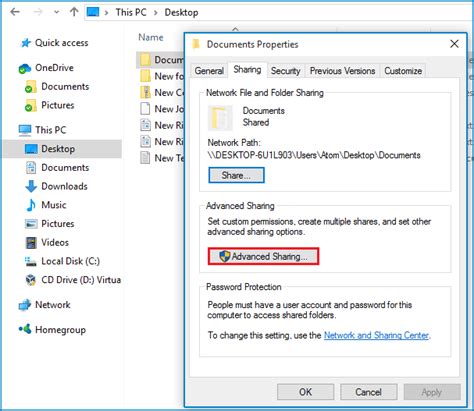Screen dimensions: 474x411
Task: Click the folder icon in Properties title bar
Action: tap(196, 44)
